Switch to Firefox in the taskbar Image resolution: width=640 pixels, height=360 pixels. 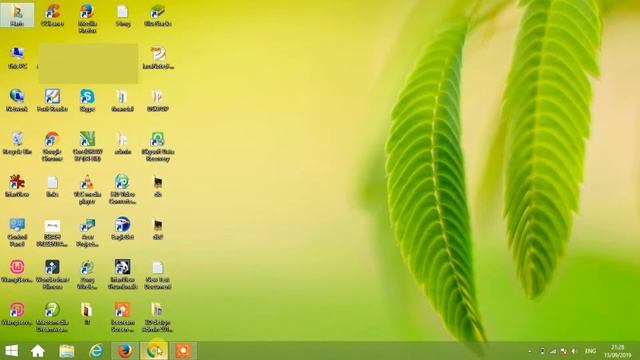pyautogui.click(x=125, y=351)
